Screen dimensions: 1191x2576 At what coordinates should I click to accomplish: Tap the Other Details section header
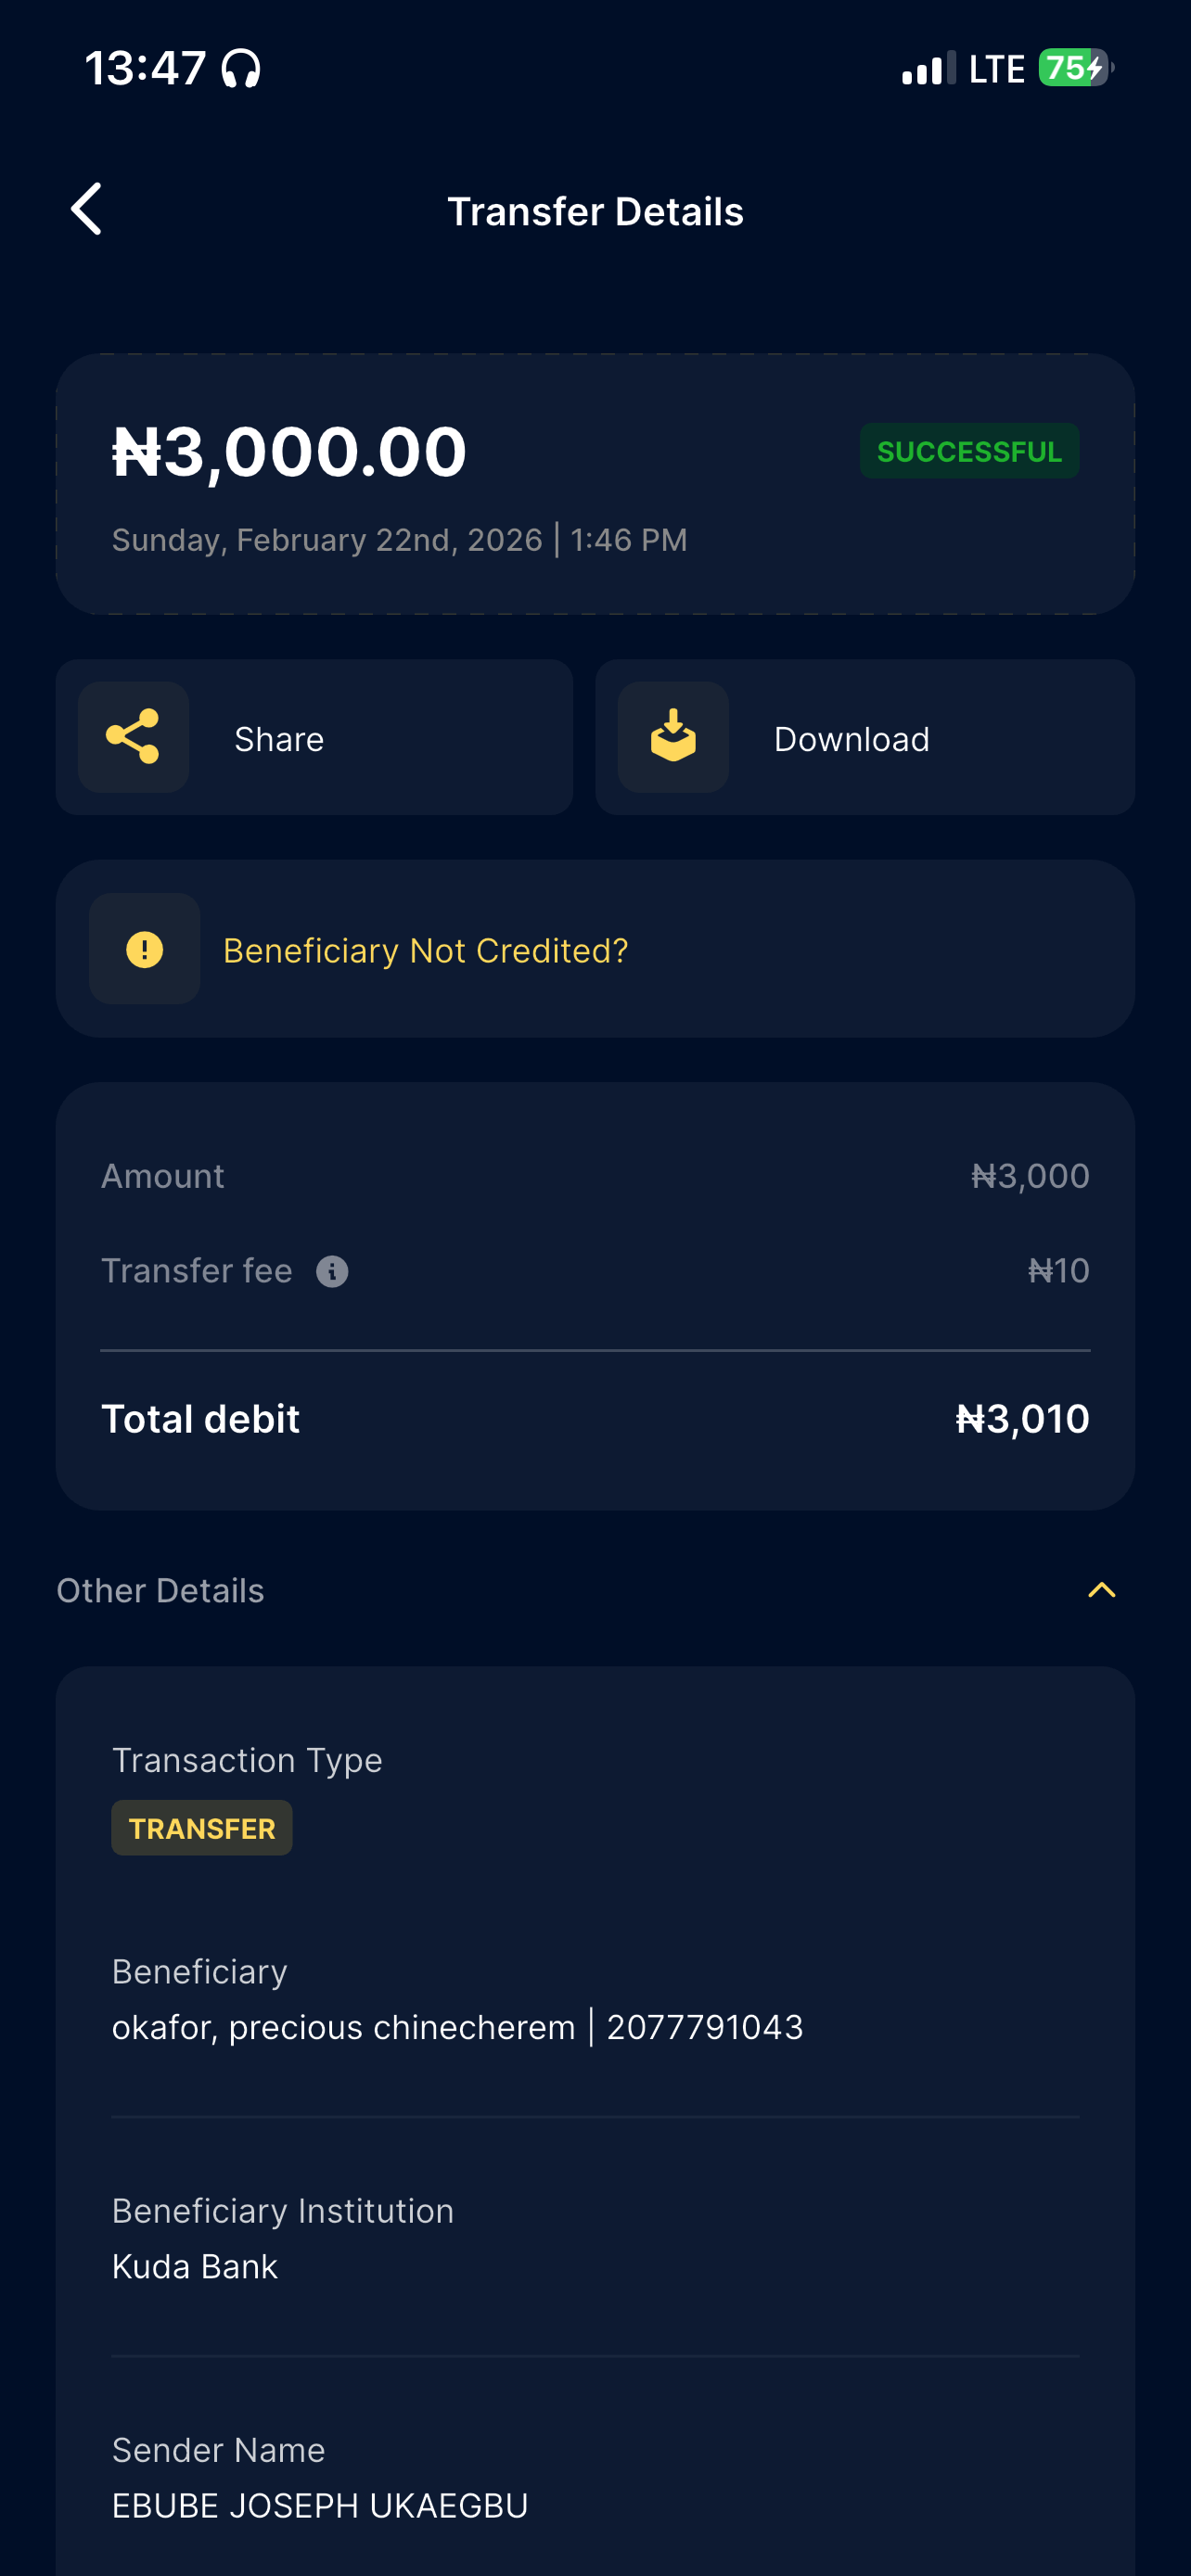coord(161,1590)
